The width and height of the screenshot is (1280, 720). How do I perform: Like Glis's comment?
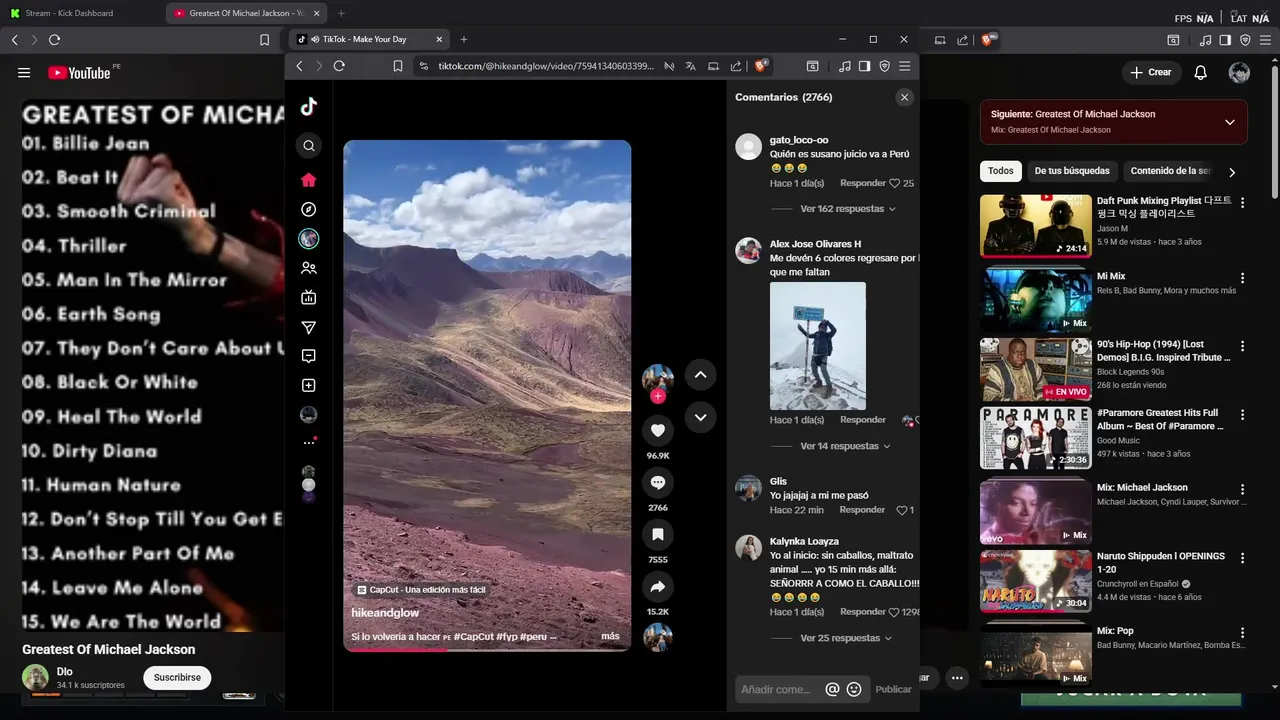tap(902, 510)
